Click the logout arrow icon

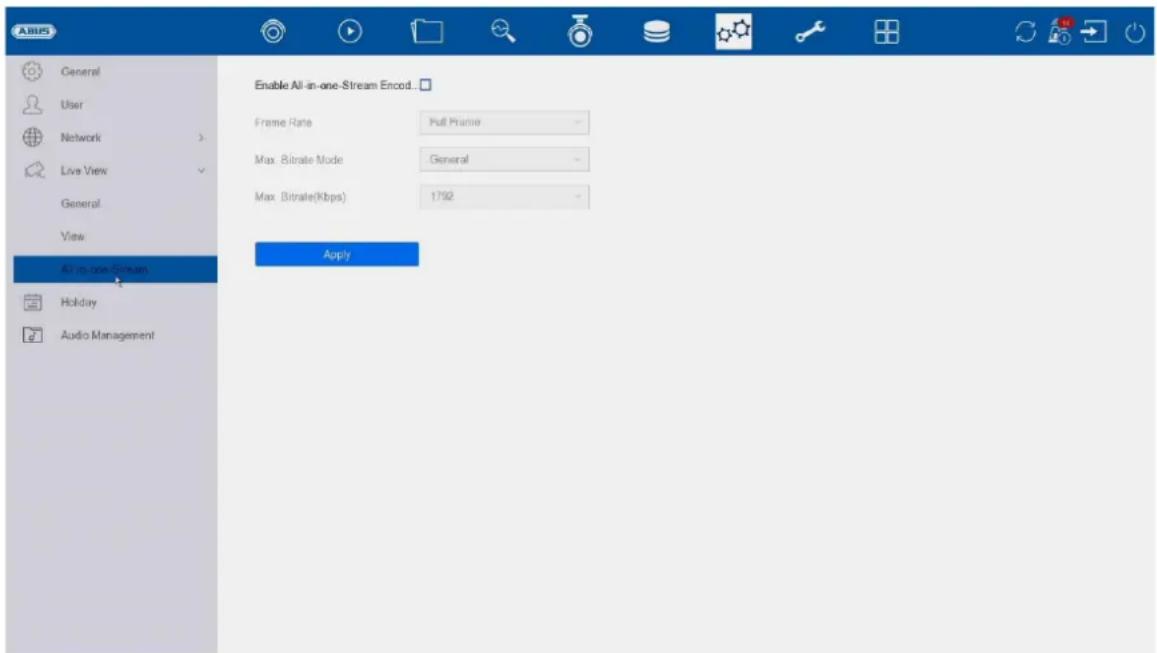tap(1094, 32)
